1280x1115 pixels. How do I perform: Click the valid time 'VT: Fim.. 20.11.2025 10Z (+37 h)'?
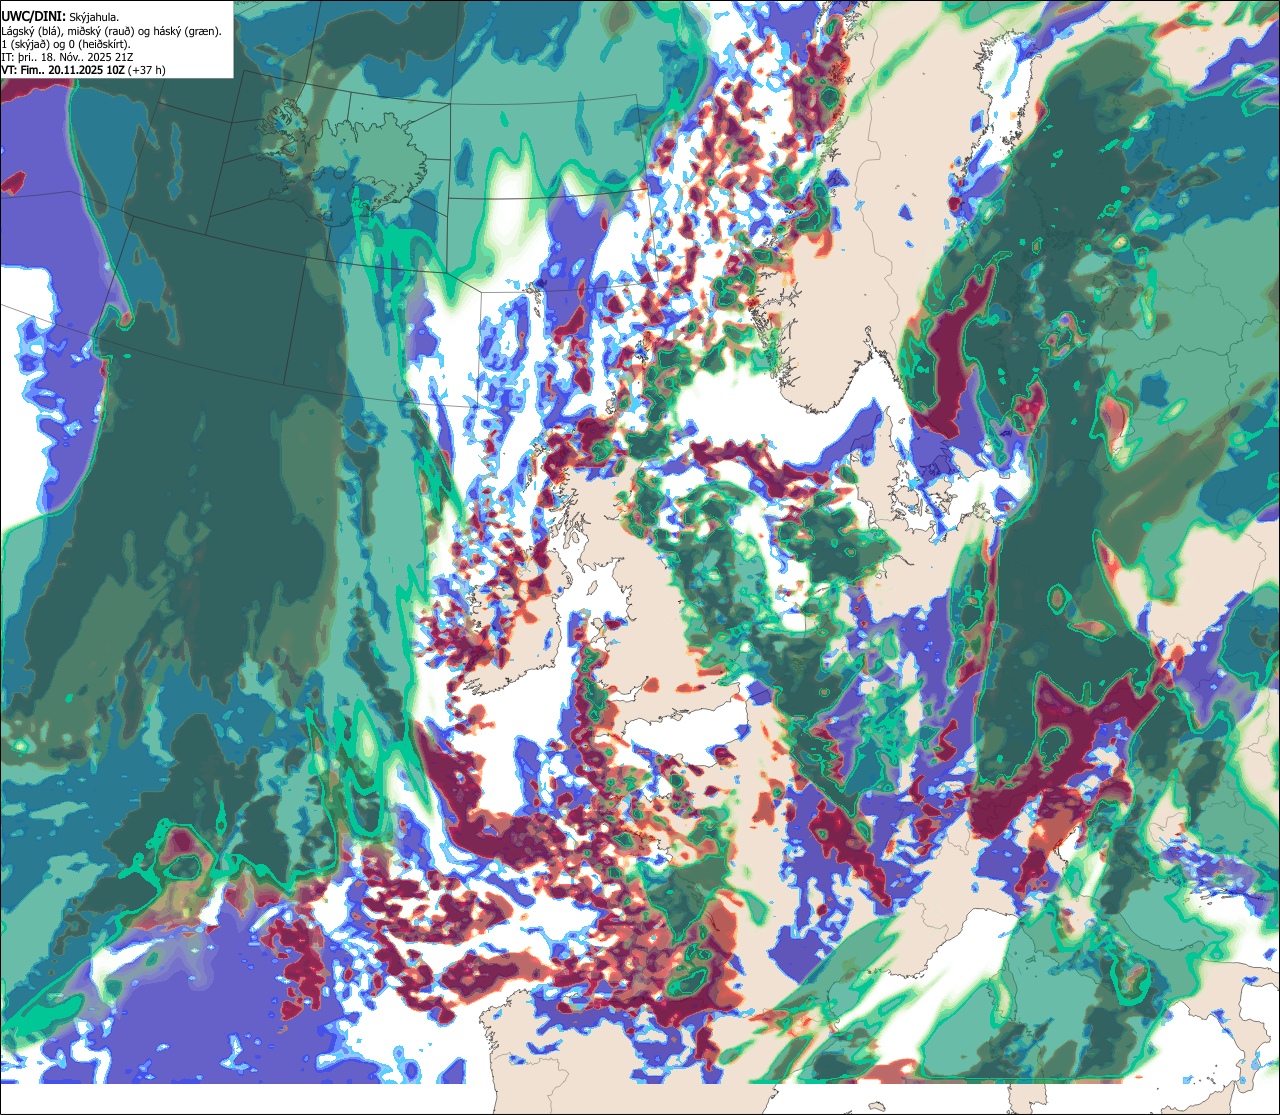83,70
